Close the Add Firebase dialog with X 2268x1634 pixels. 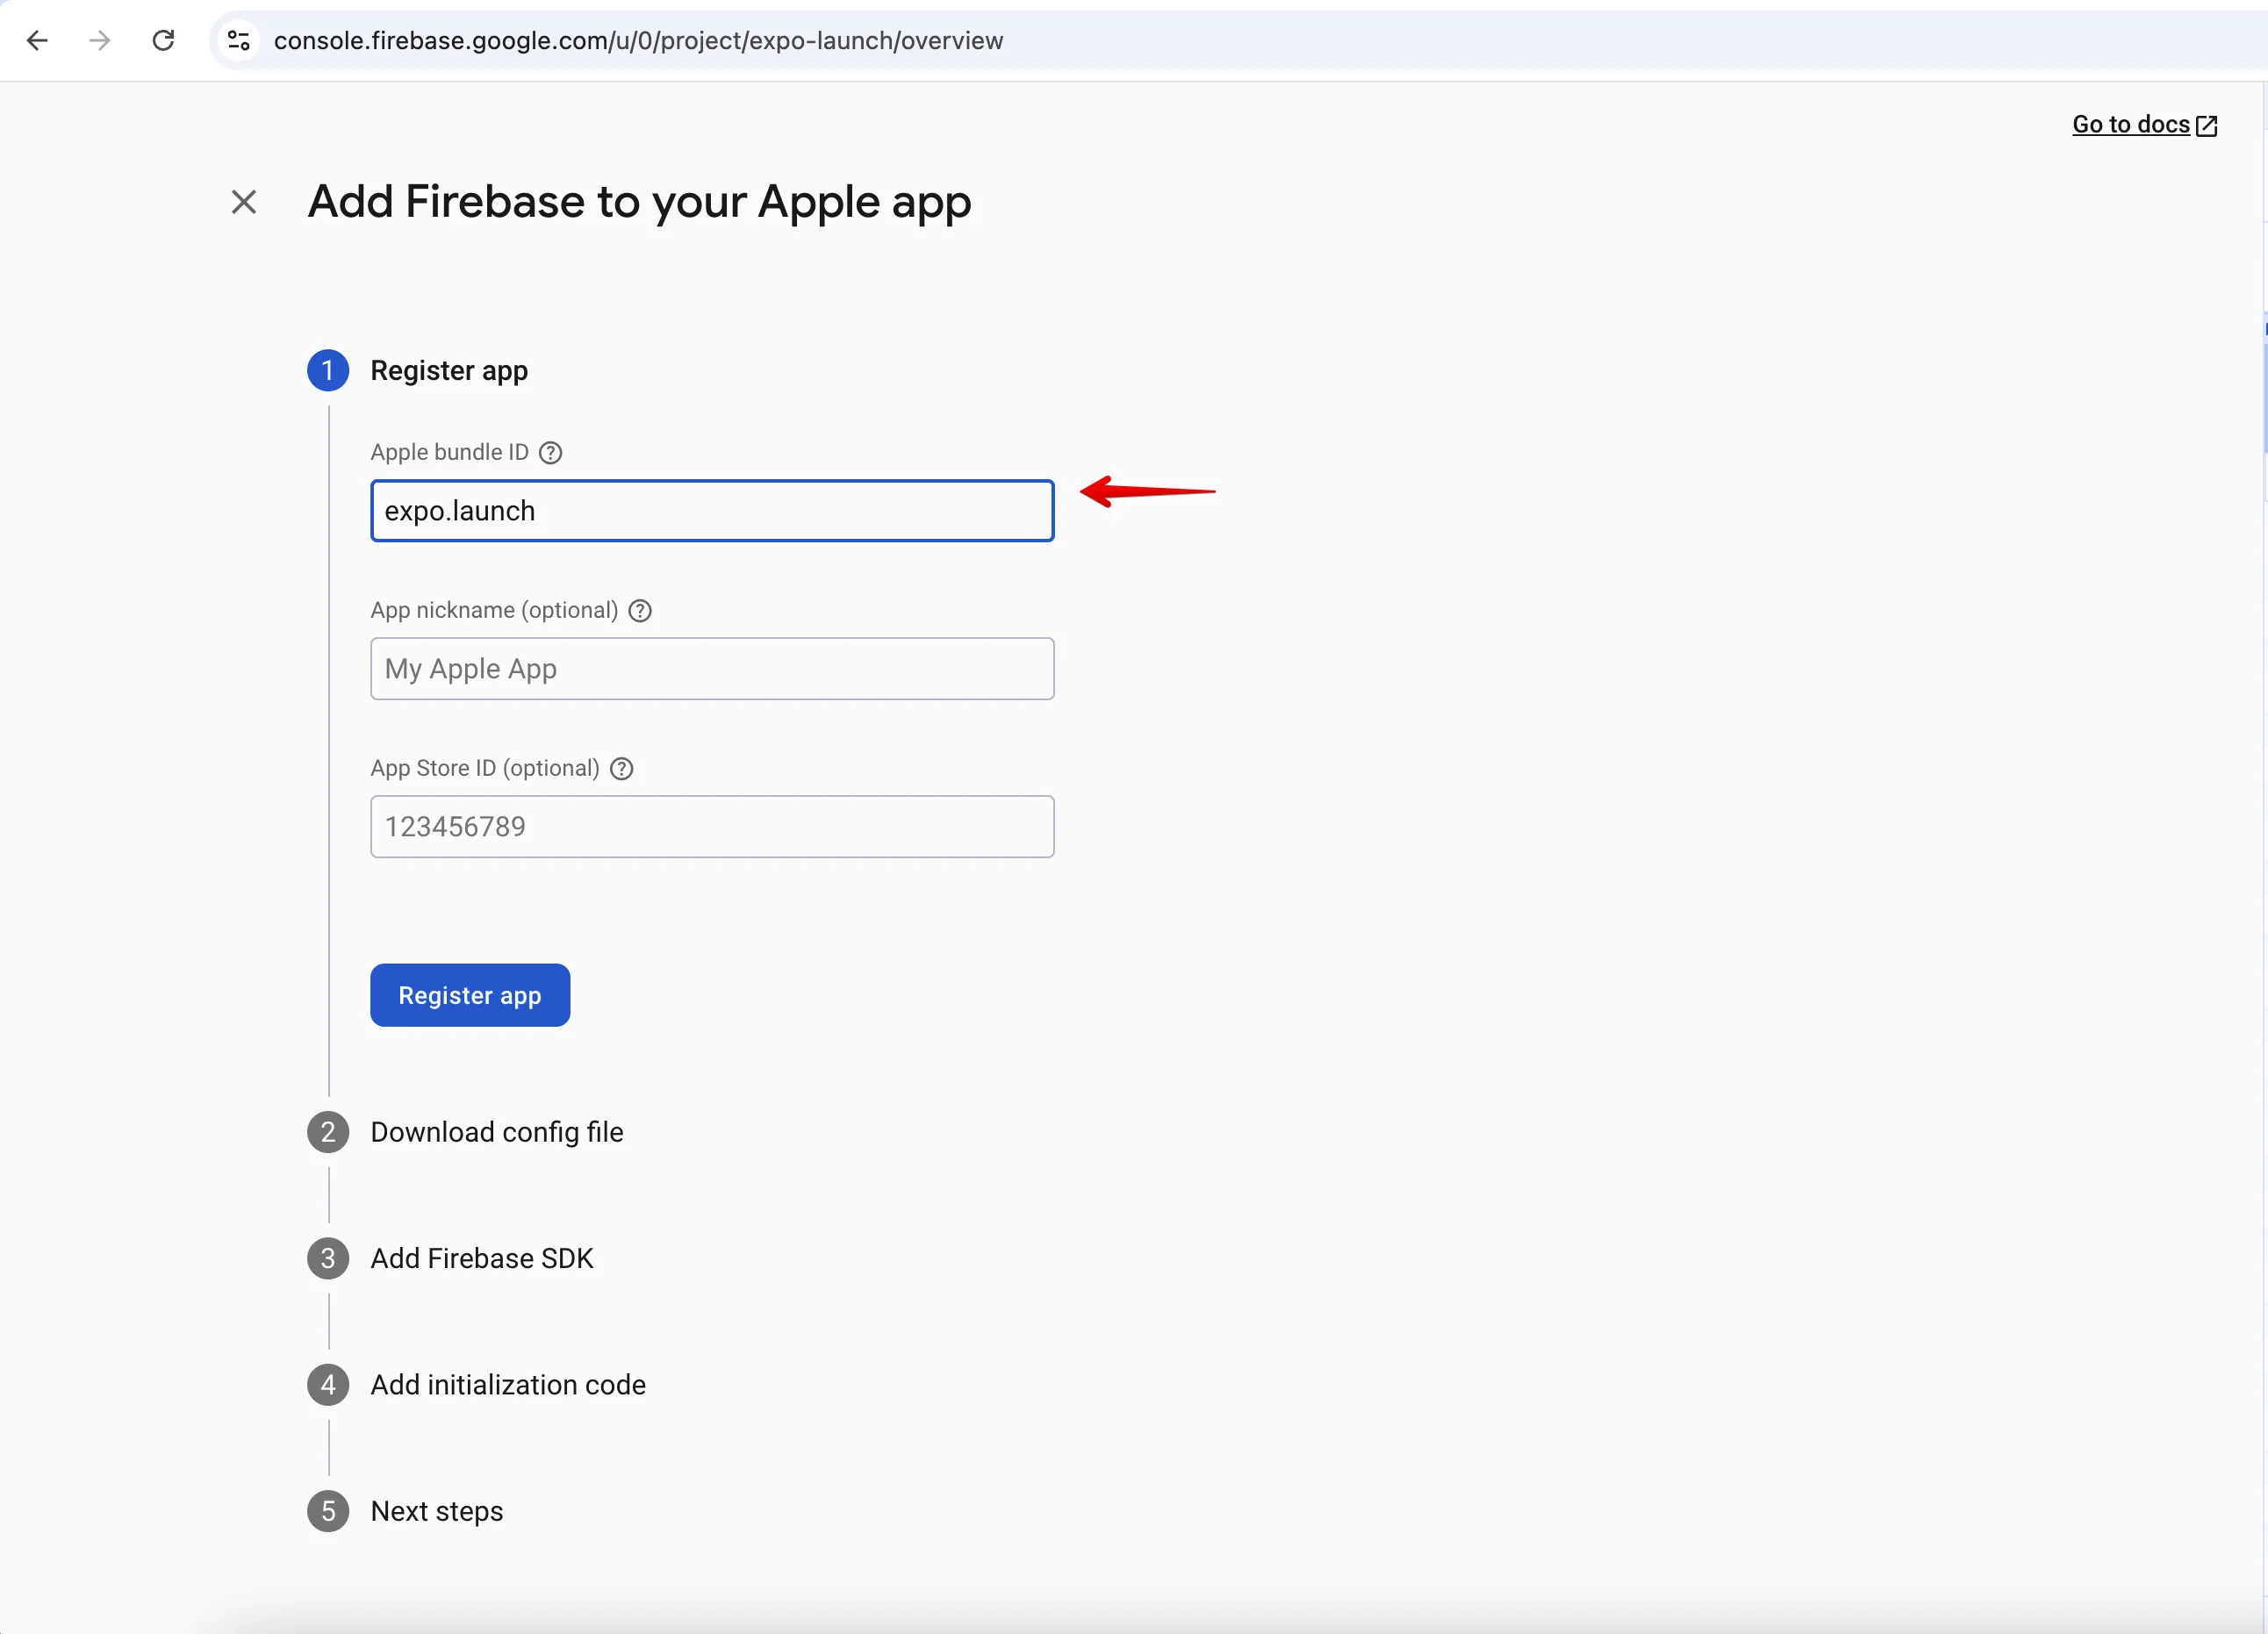tap(244, 202)
